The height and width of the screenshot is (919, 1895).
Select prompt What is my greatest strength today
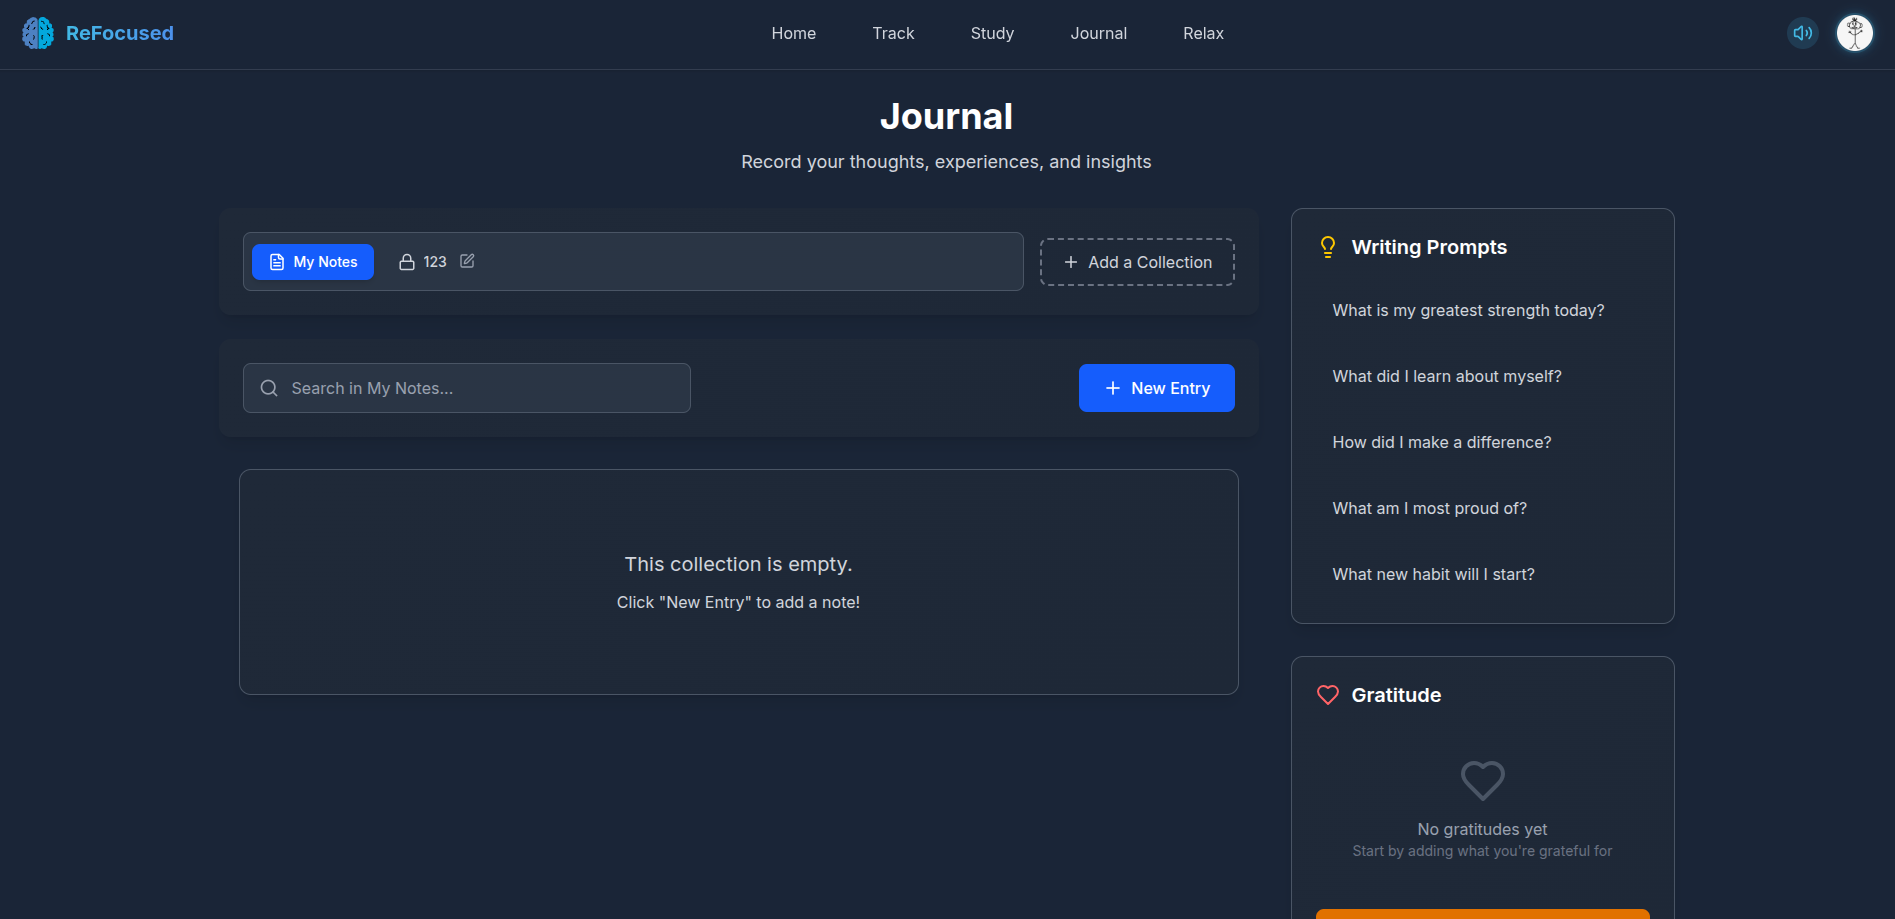(1468, 310)
